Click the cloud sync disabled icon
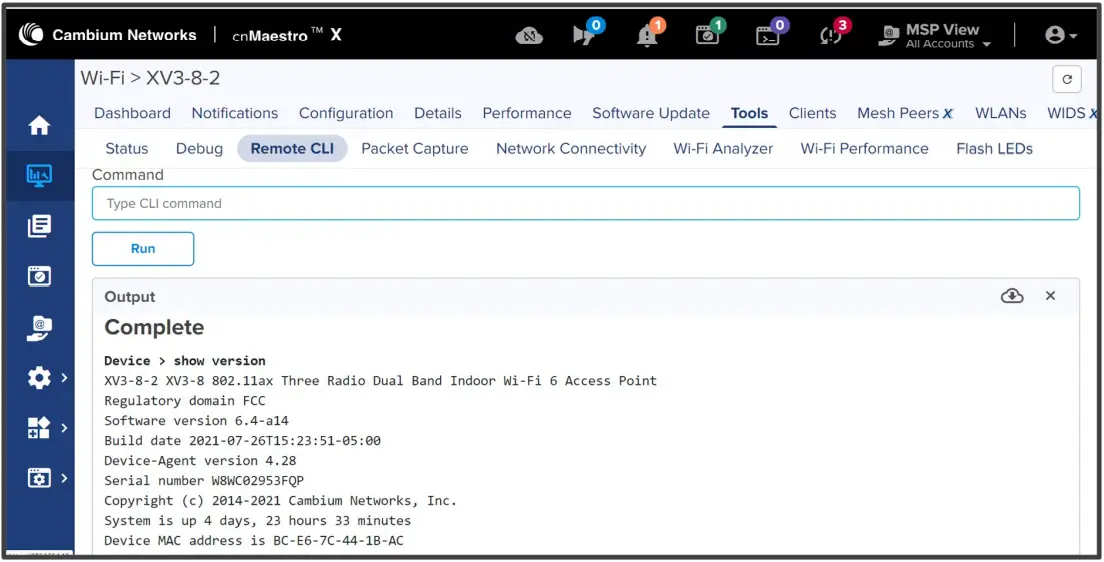 point(529,35)
